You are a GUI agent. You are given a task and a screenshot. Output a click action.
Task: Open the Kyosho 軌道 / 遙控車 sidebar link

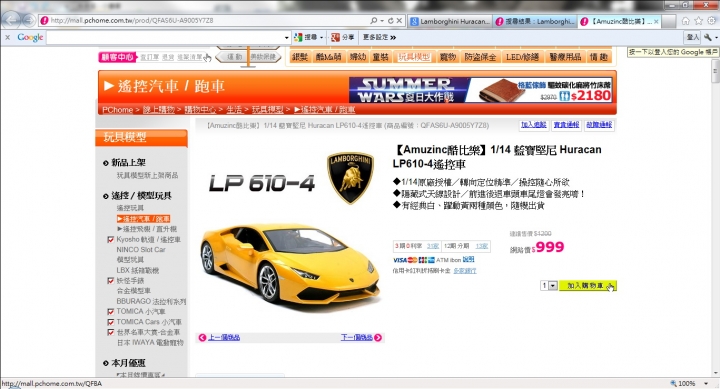click(148, 240)
